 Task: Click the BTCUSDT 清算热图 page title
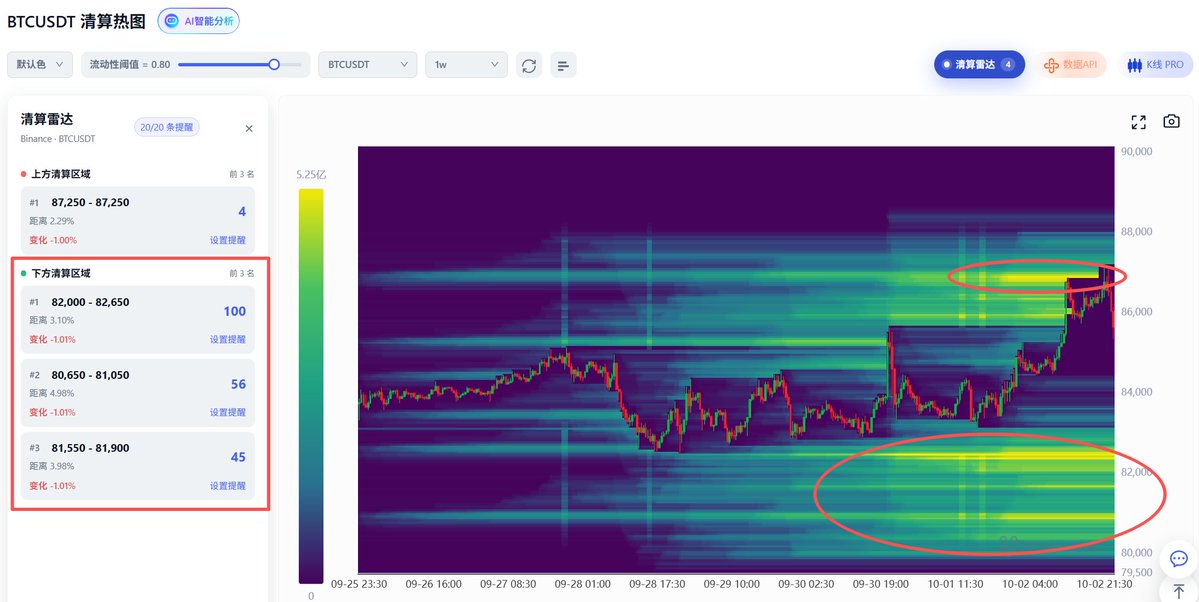pyautogui.click(x=76, y=21)
